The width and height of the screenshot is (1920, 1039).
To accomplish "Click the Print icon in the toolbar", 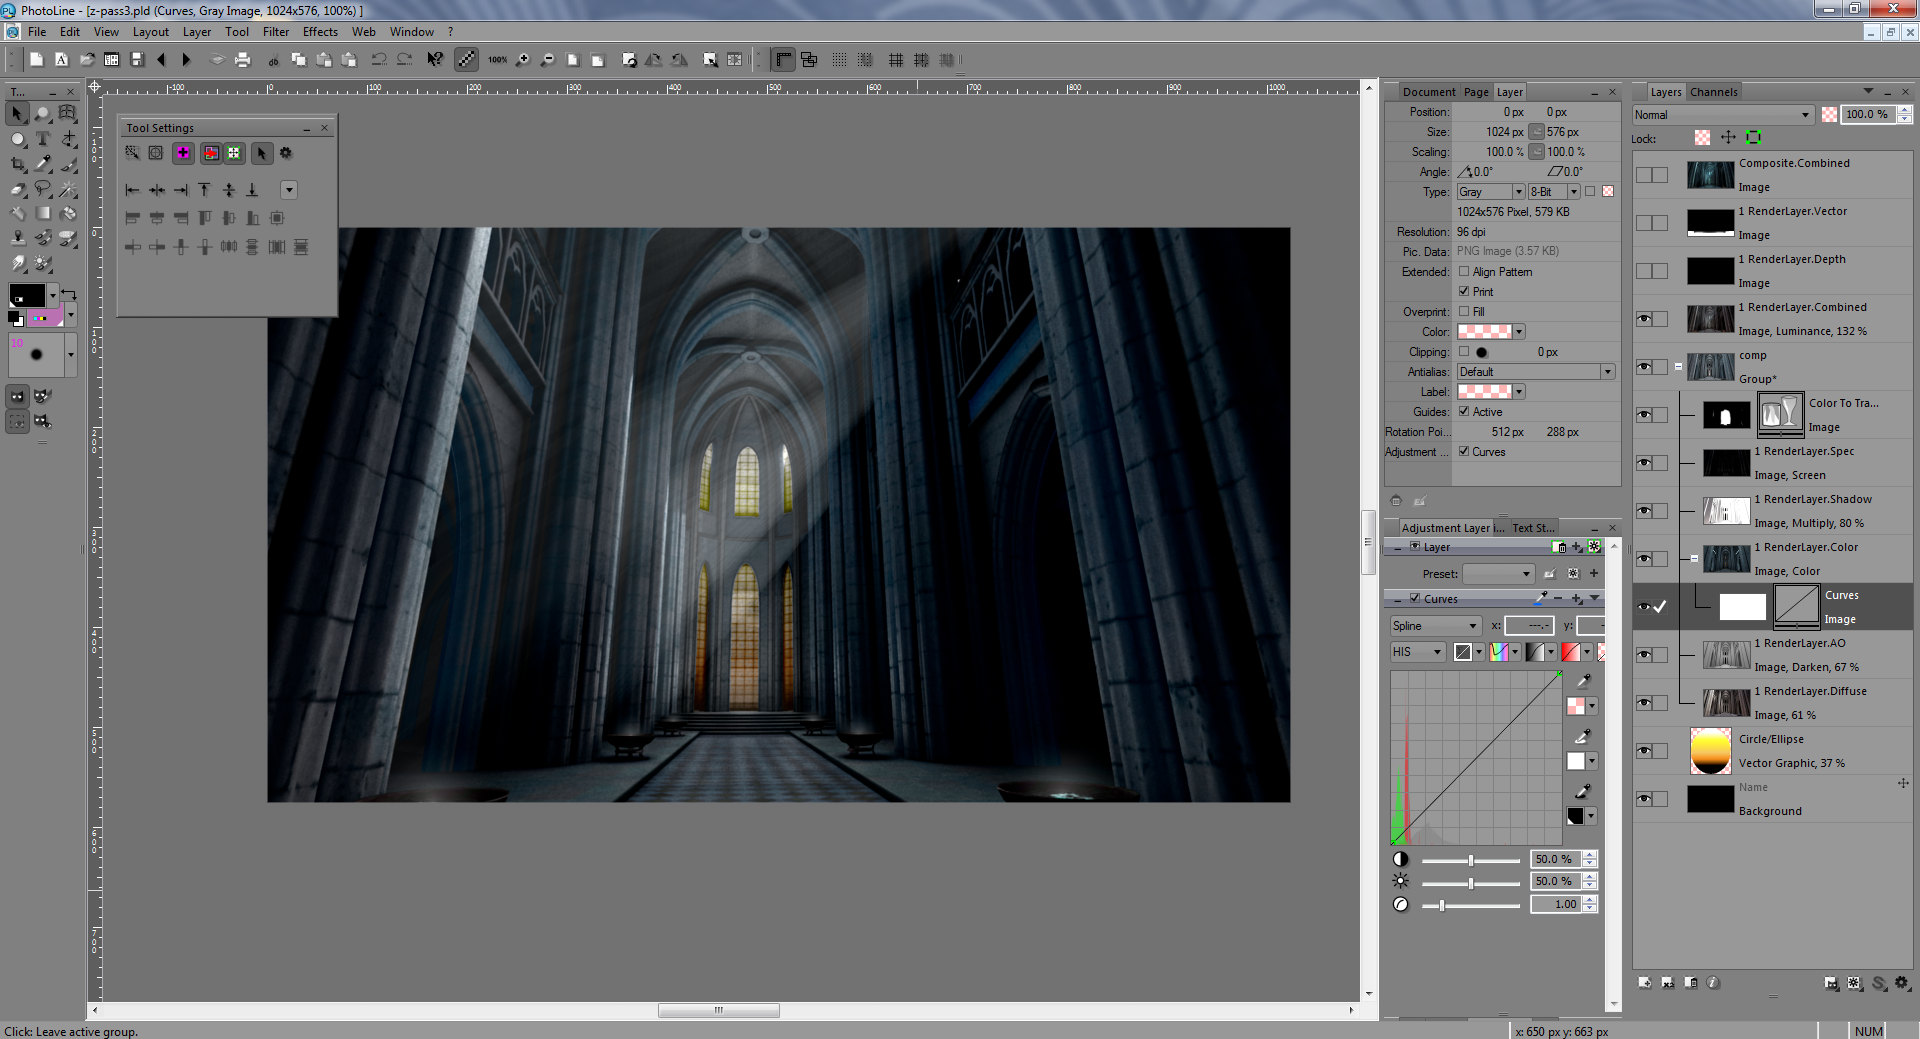I will click(x=242, y=60).
